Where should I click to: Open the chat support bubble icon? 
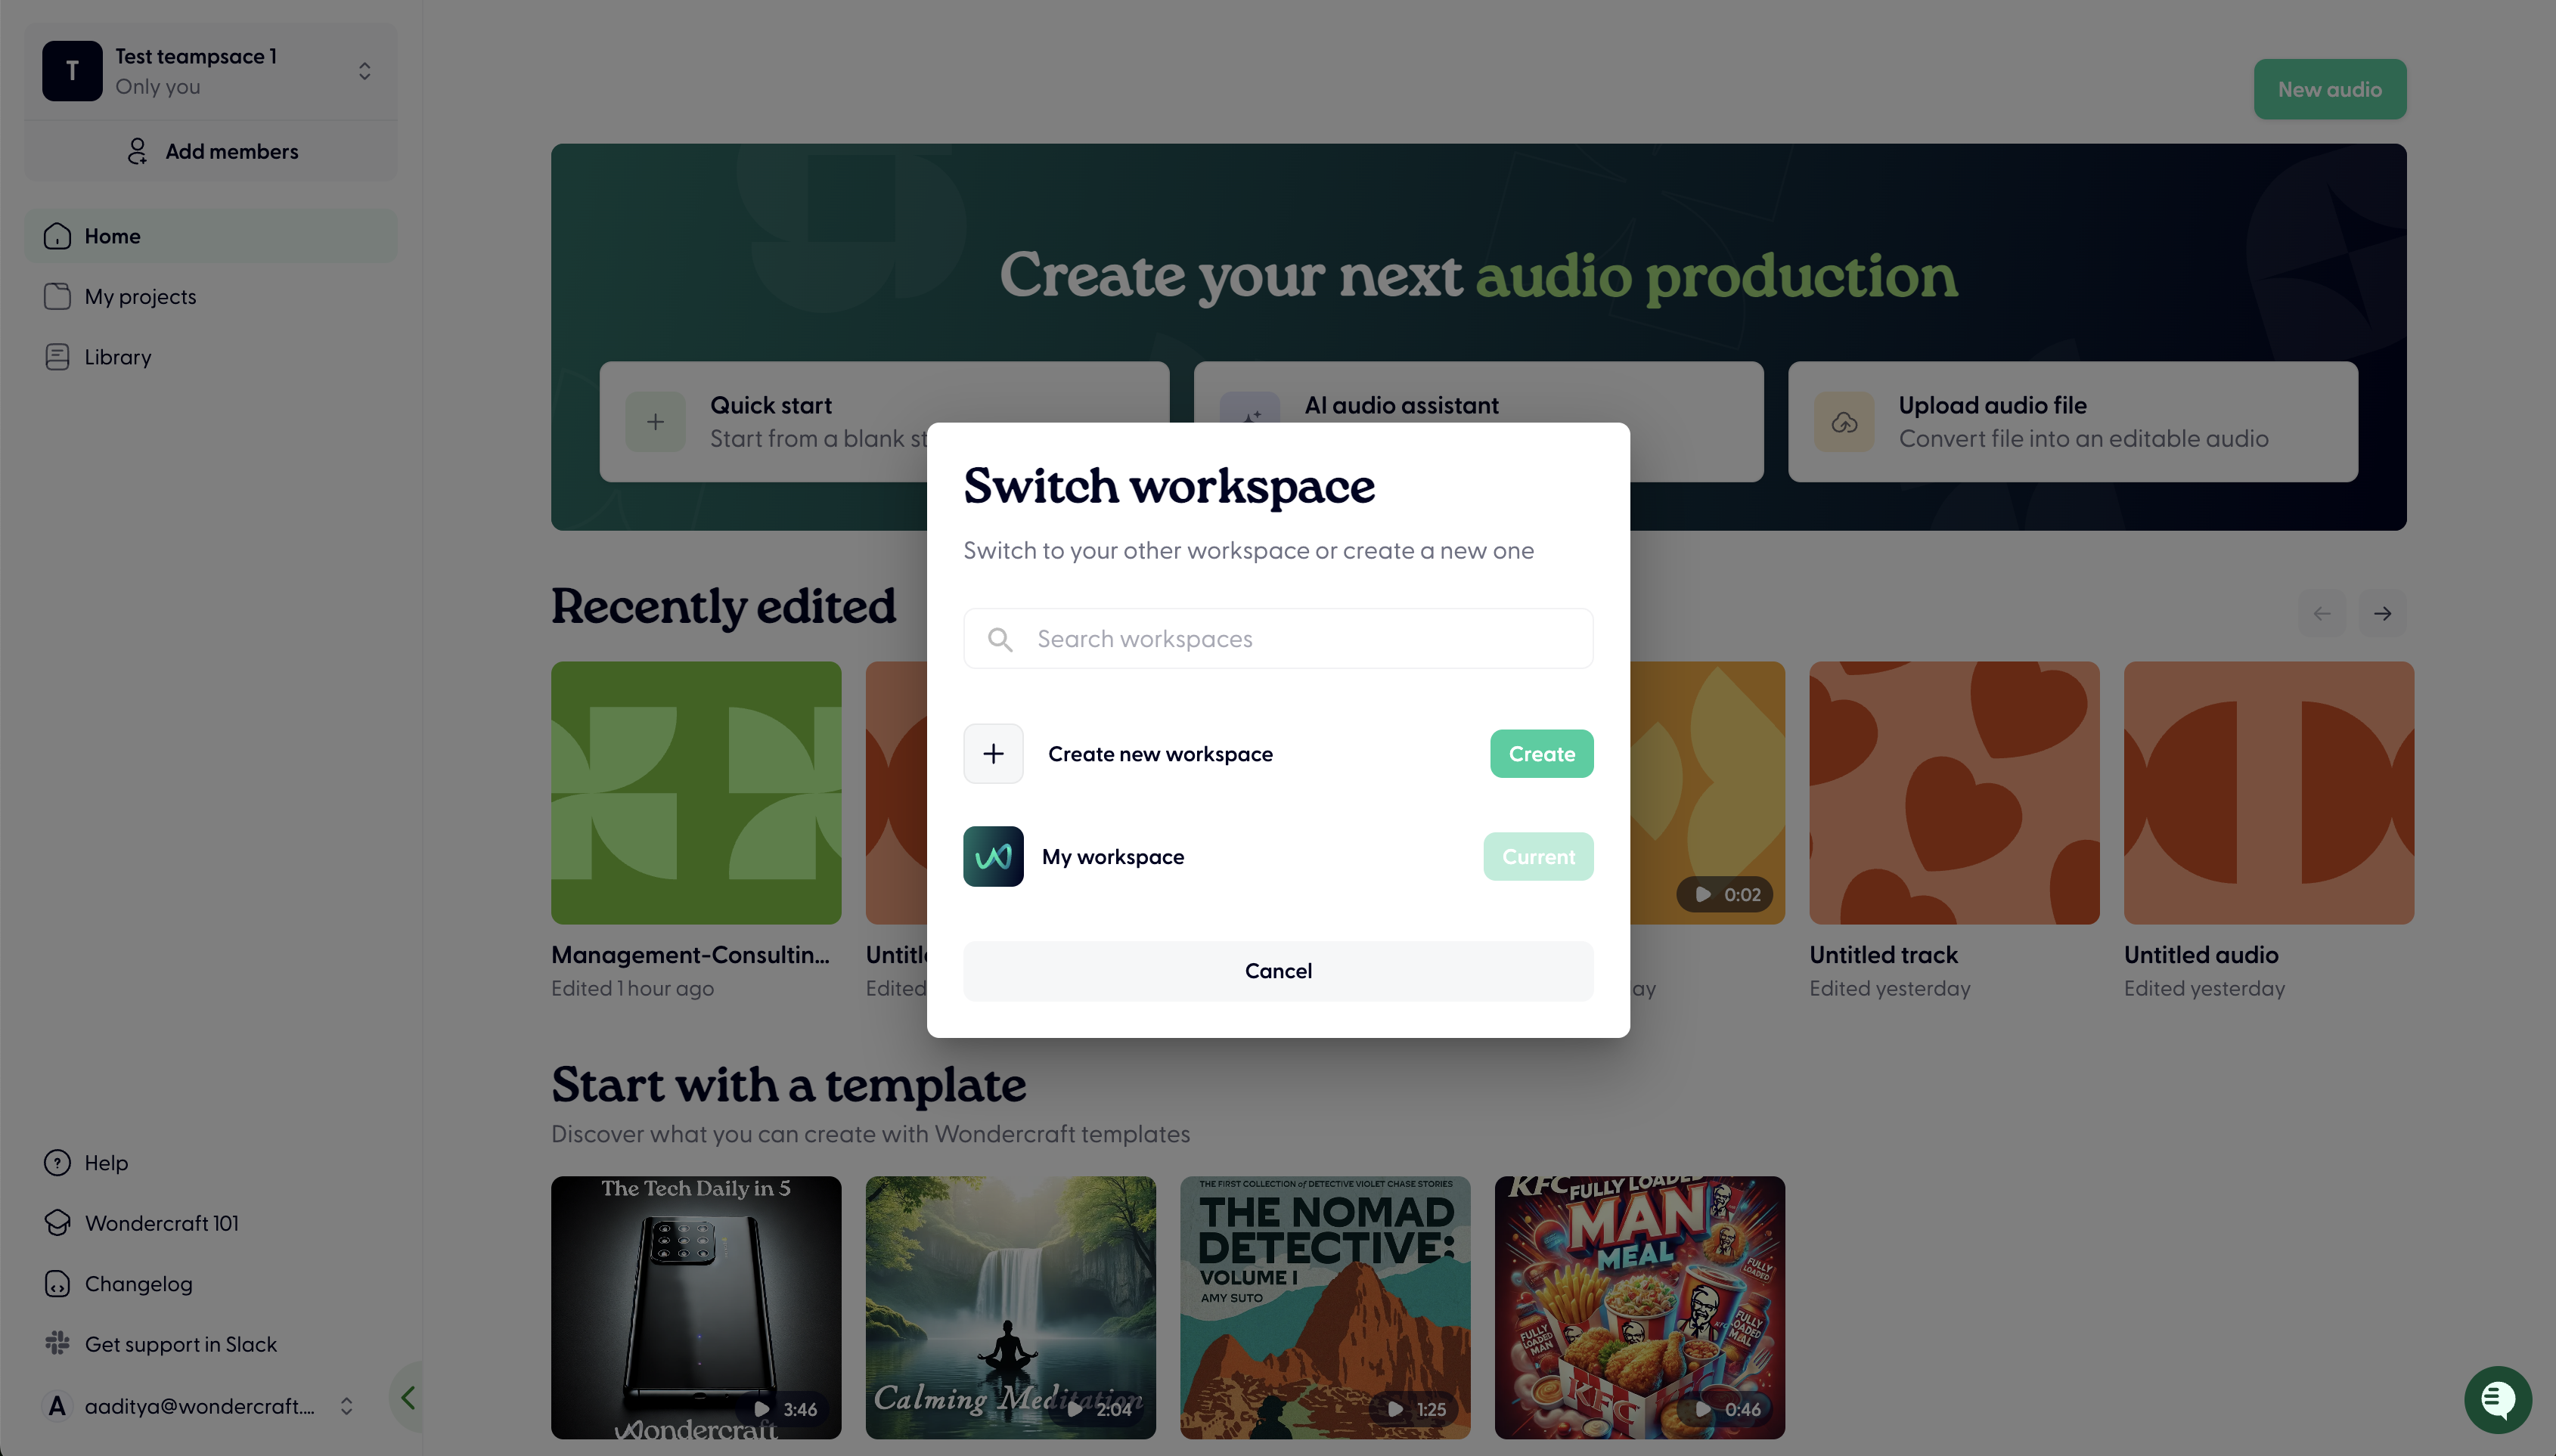pyautogui.click(x=2497, y=1399)
